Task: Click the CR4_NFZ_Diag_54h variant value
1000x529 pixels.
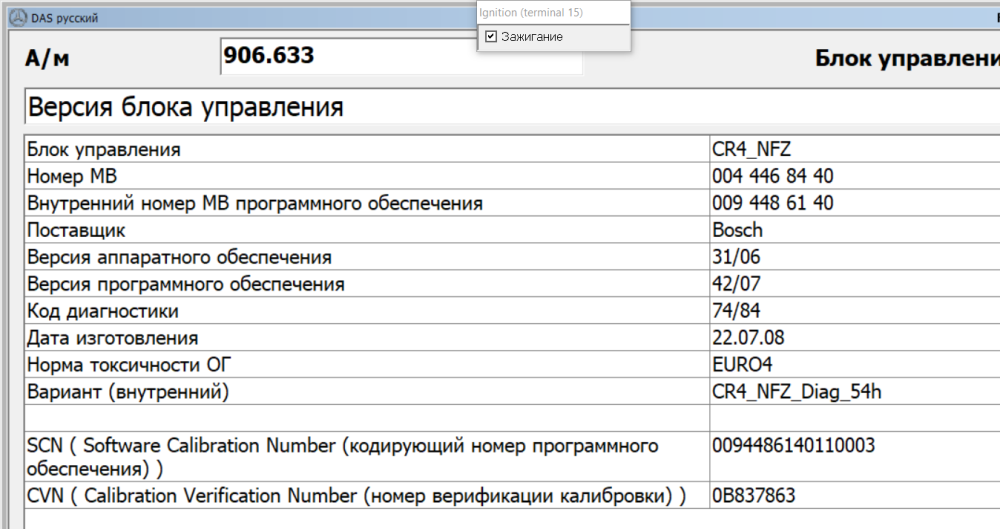Action: [x=796, y=392]
